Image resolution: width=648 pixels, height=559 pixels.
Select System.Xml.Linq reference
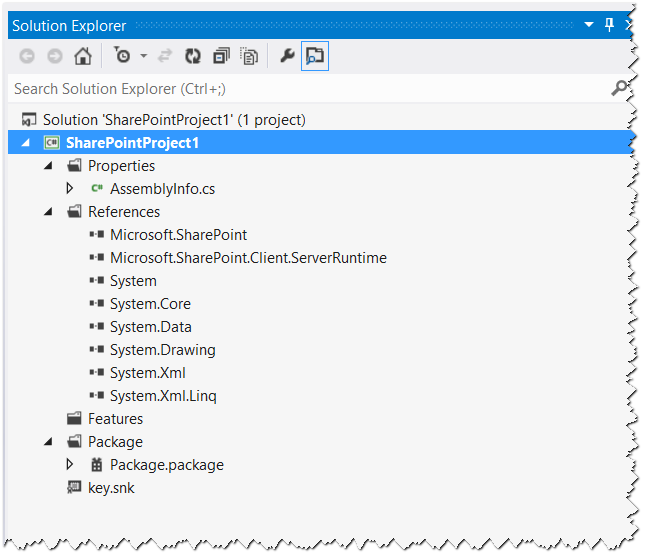click(x=163, y=396)
